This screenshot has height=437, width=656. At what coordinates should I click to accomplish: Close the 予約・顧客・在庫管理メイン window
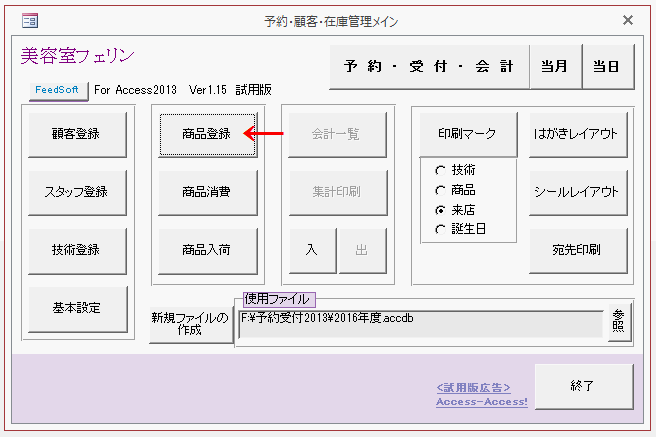[x=628, y=20]
